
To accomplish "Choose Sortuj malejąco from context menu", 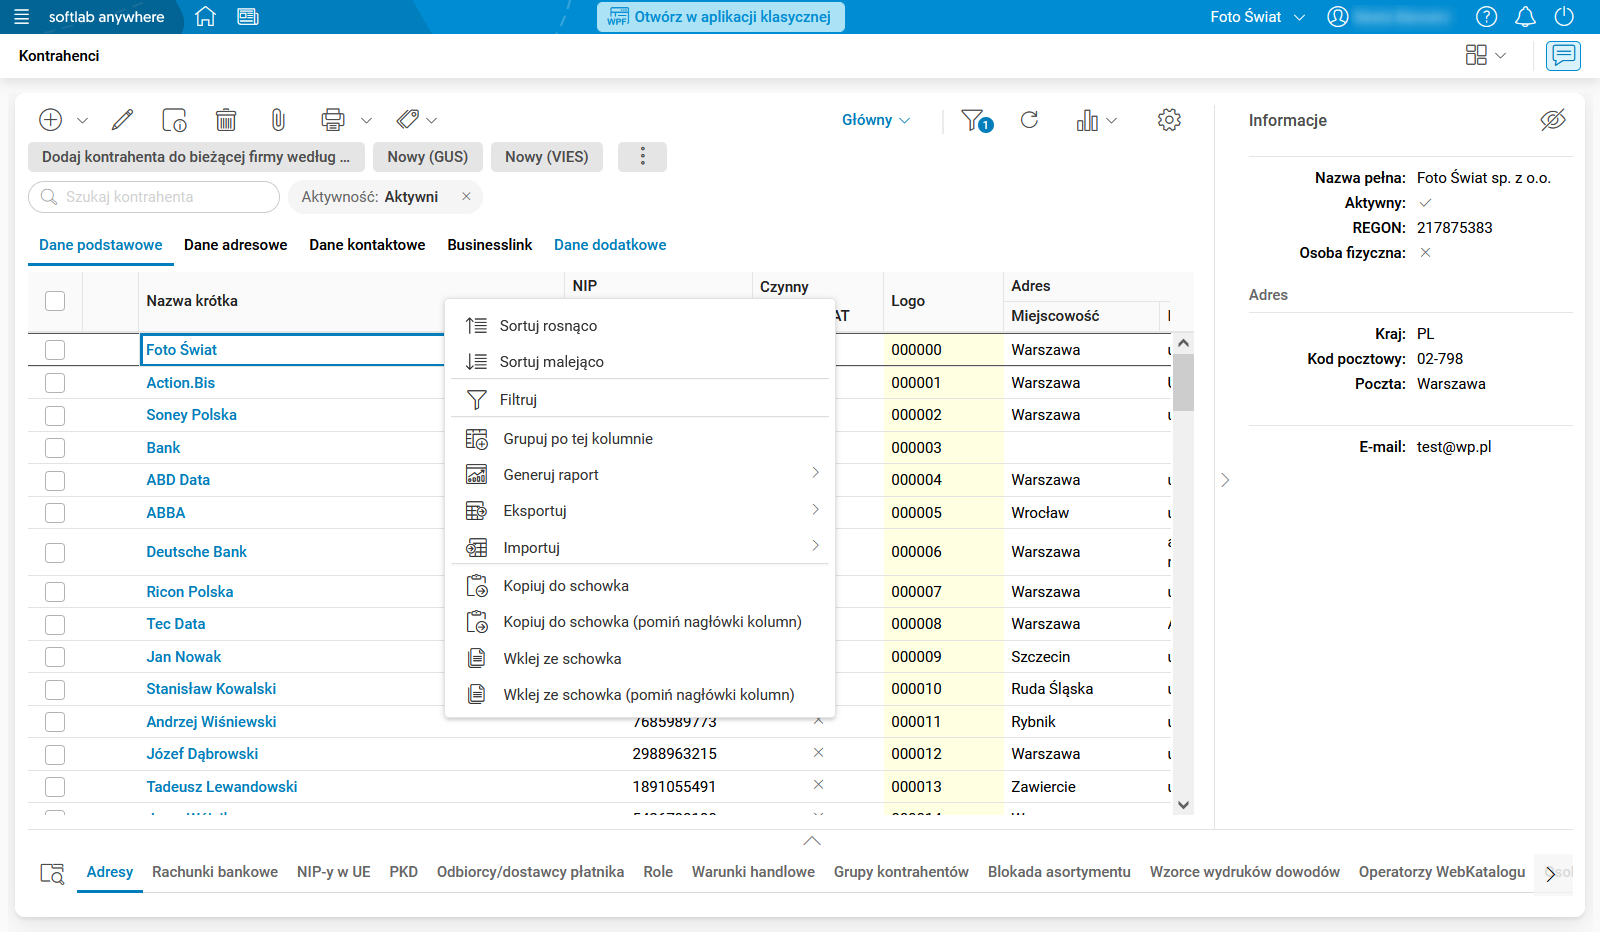I will tap(640, 362).
